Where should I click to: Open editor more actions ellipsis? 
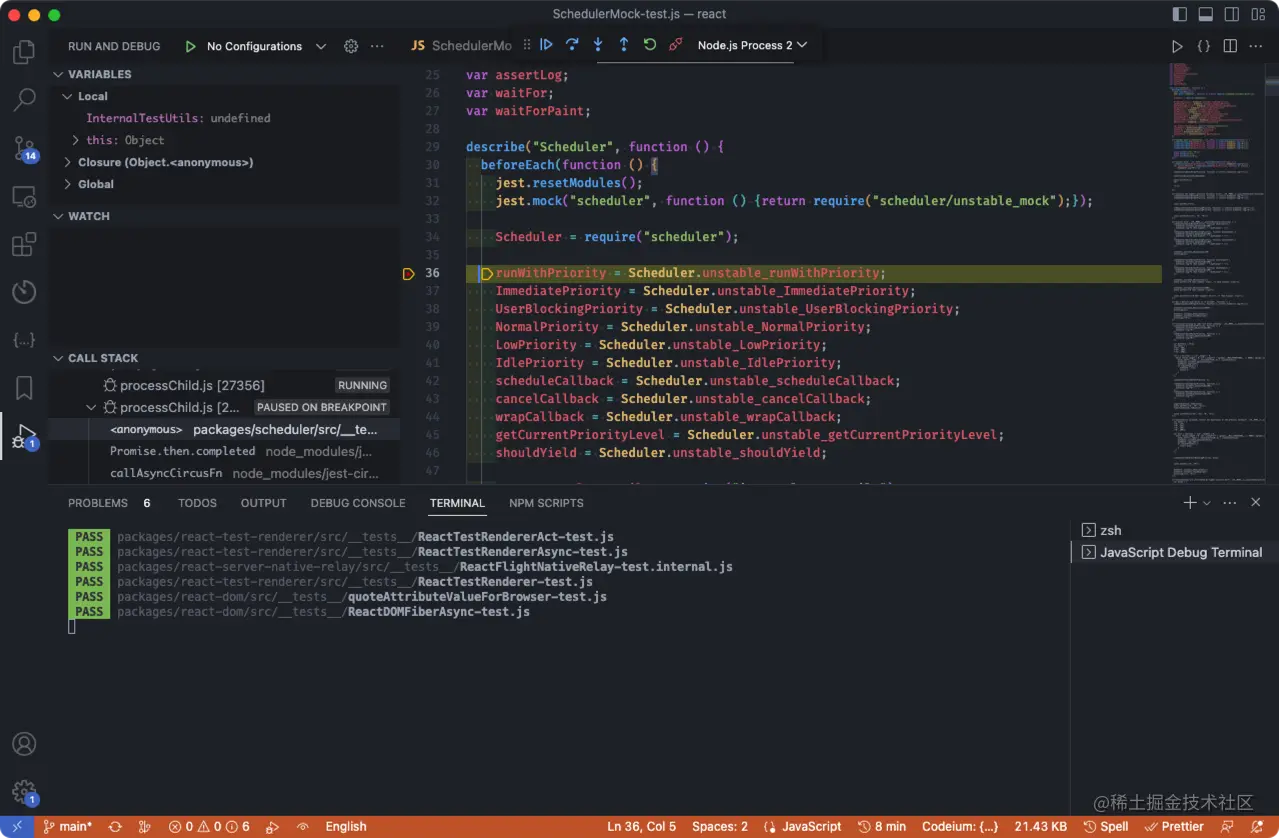[1256, 46]
